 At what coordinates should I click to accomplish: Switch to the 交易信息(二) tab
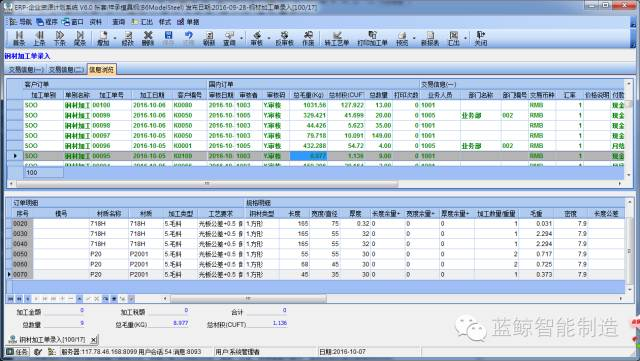(66, 69)
